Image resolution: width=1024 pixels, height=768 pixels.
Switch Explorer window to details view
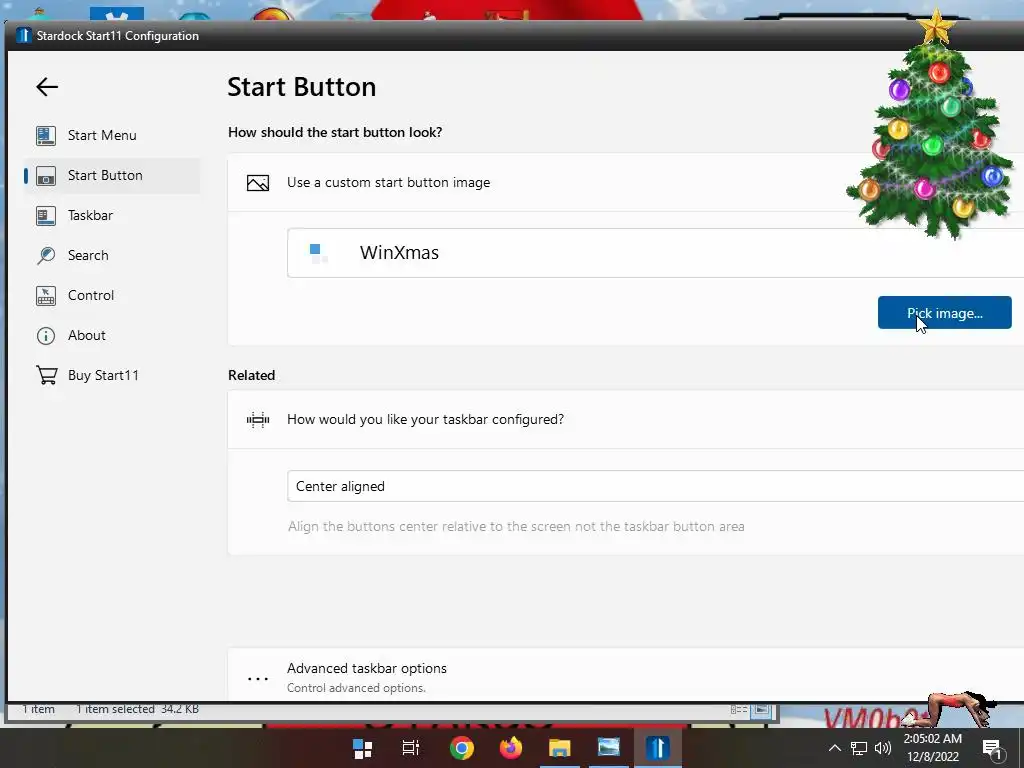pos(739,710)
